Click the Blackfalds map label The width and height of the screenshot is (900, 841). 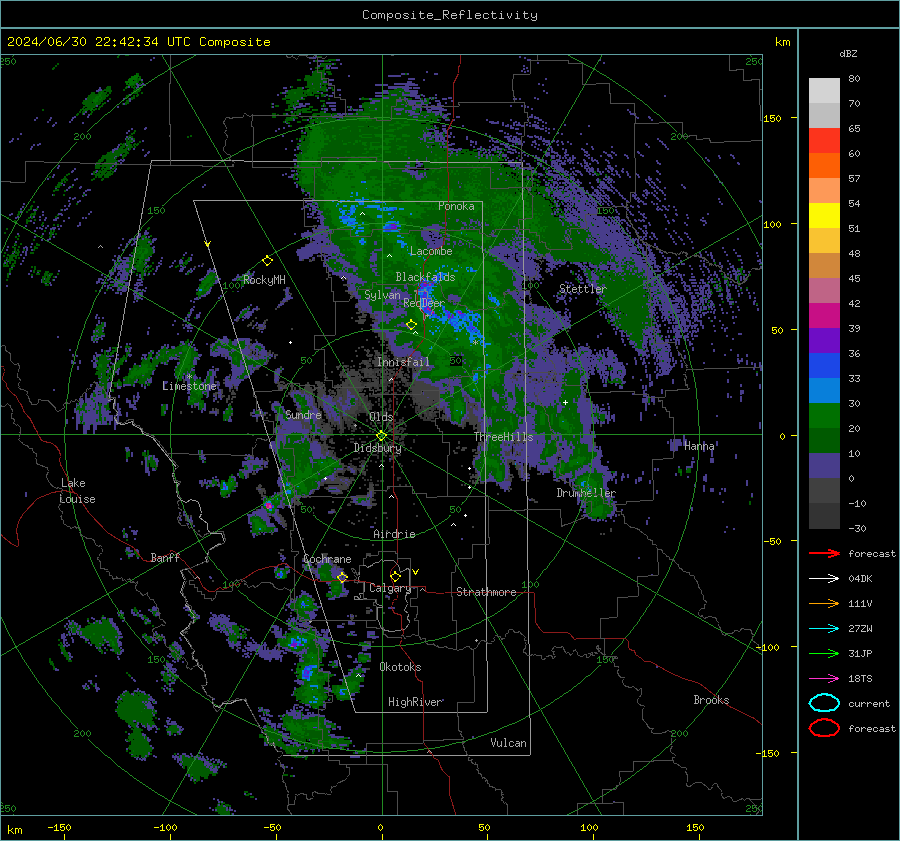point(425,277)
